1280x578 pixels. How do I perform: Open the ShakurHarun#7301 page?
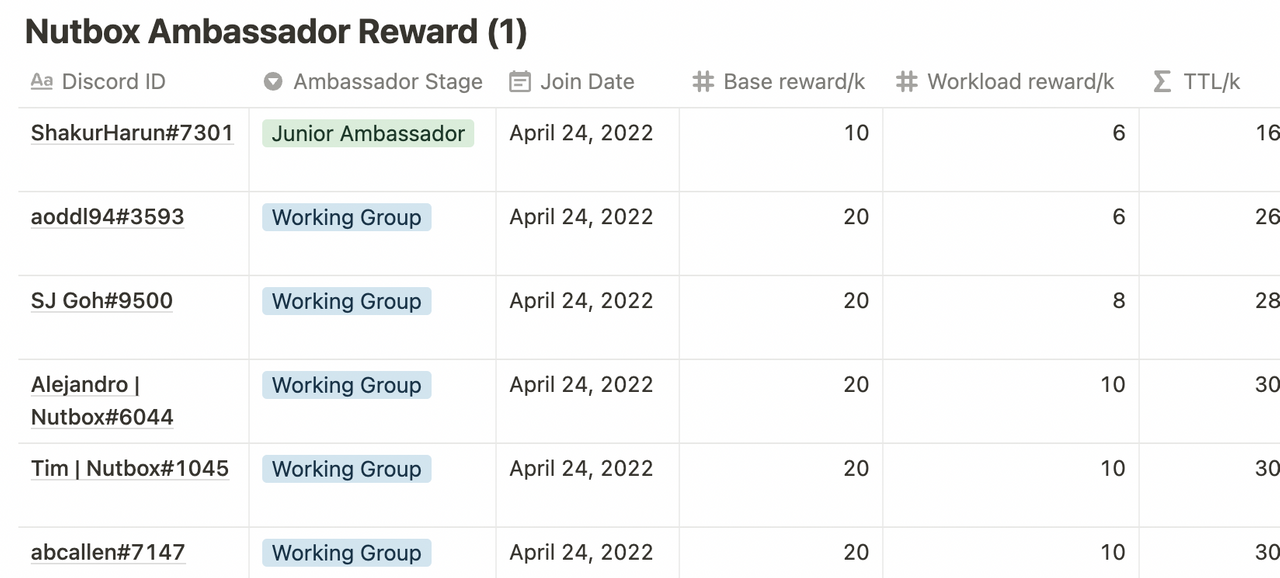pos(132,133)
